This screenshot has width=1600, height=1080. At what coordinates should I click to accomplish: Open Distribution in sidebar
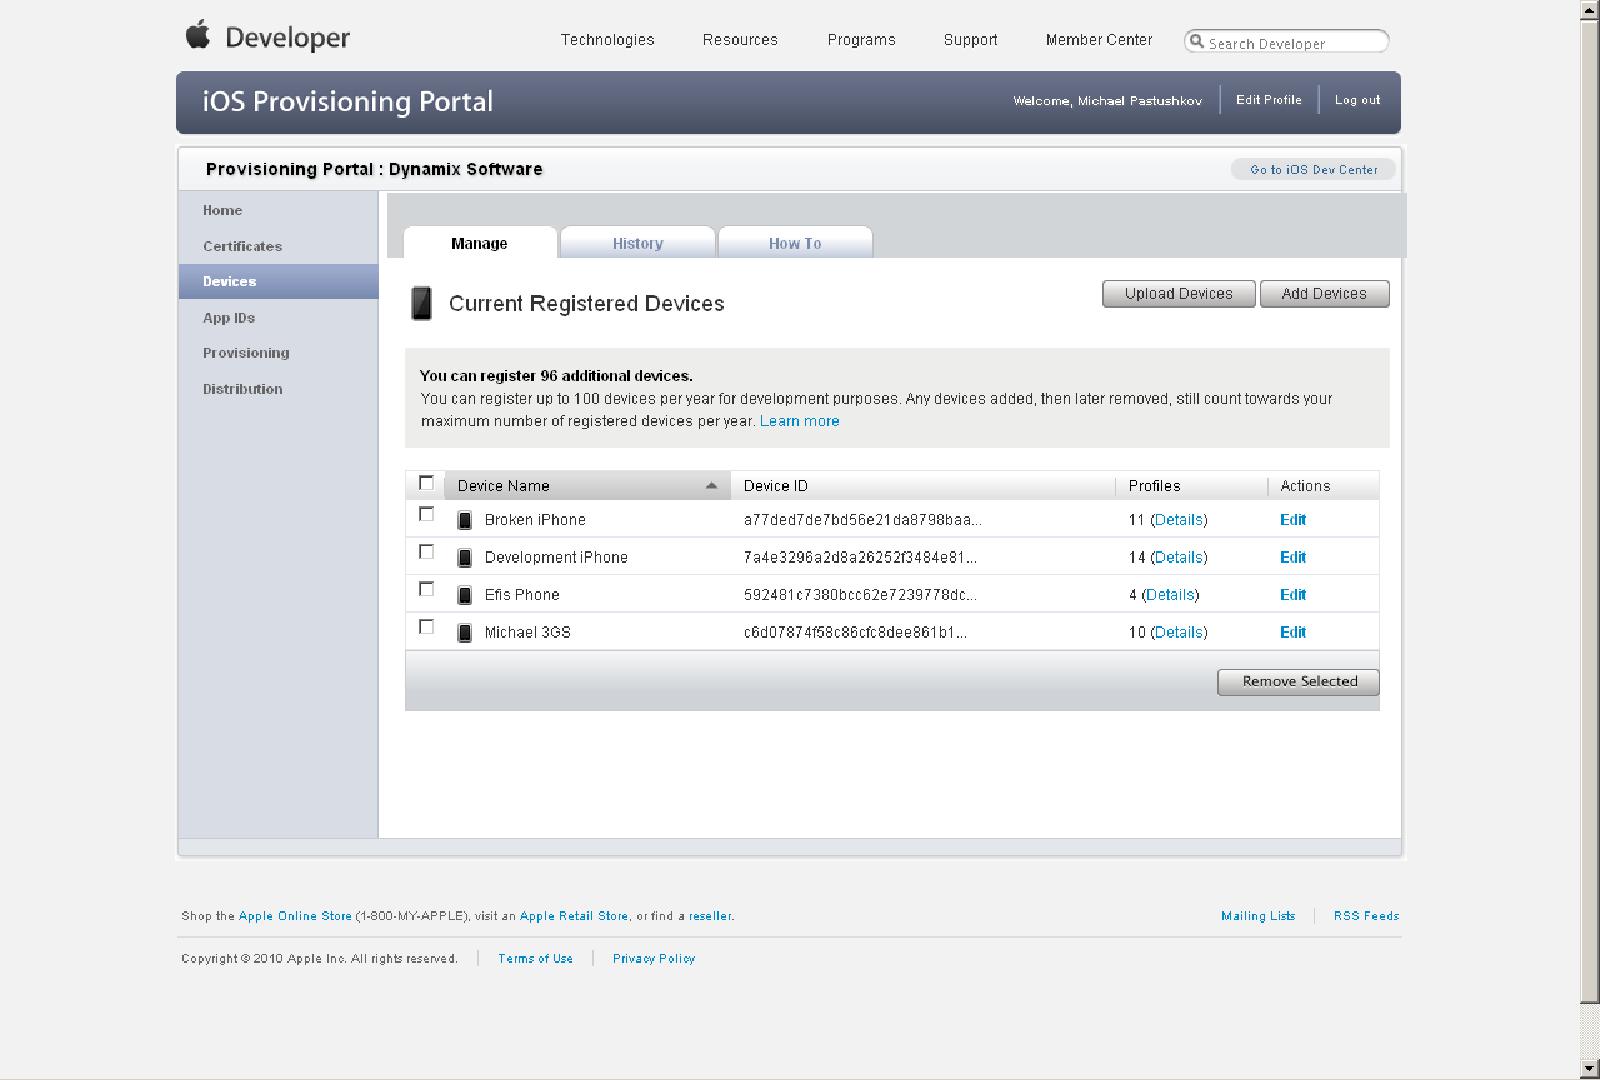point(242,389)
